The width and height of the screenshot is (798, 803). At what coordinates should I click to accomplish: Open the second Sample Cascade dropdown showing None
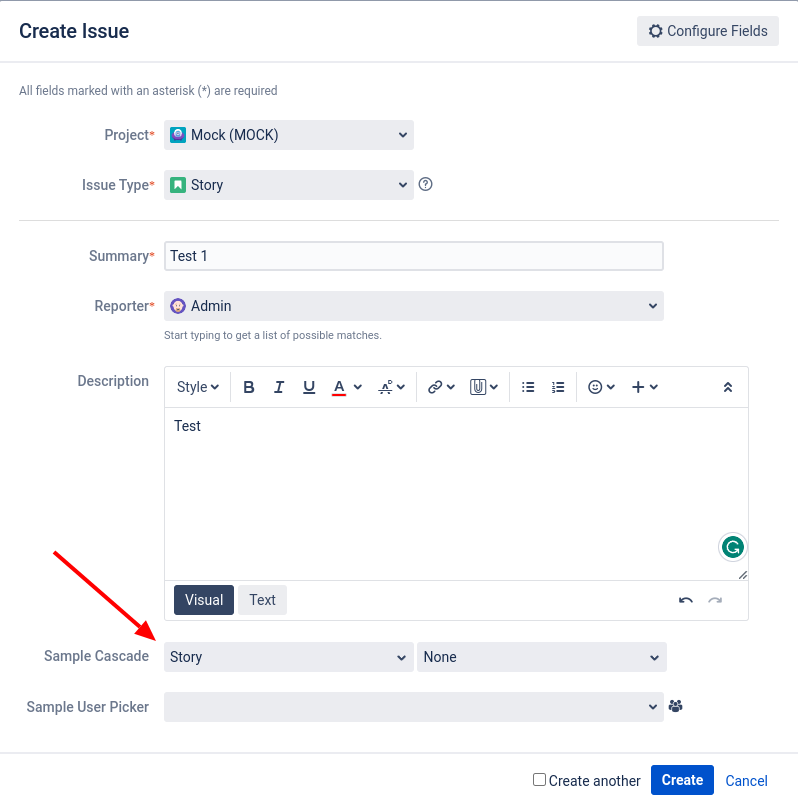541,657
